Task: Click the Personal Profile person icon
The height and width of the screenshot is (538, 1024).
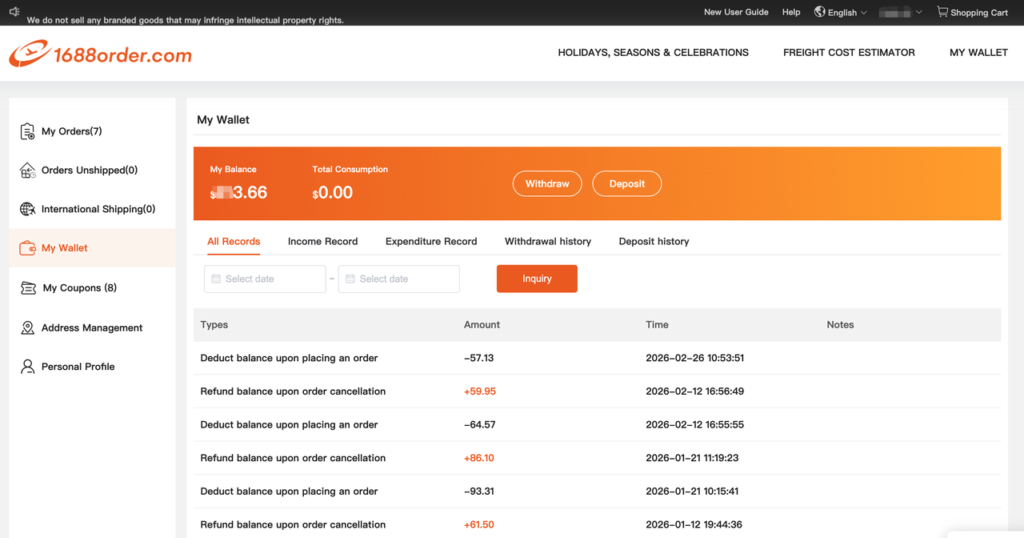Action: click(x=28, y=367)
